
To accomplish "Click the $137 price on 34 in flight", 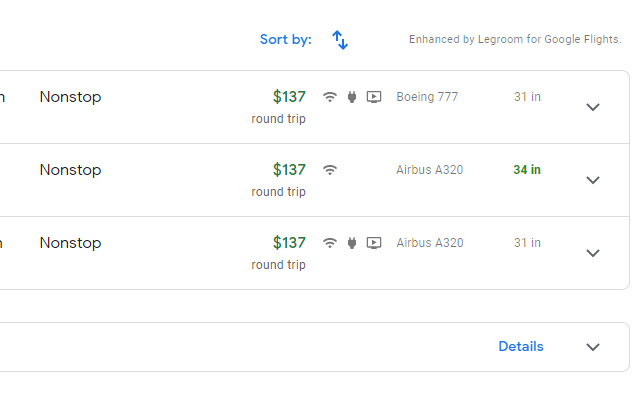I will [x=289, y=170].
